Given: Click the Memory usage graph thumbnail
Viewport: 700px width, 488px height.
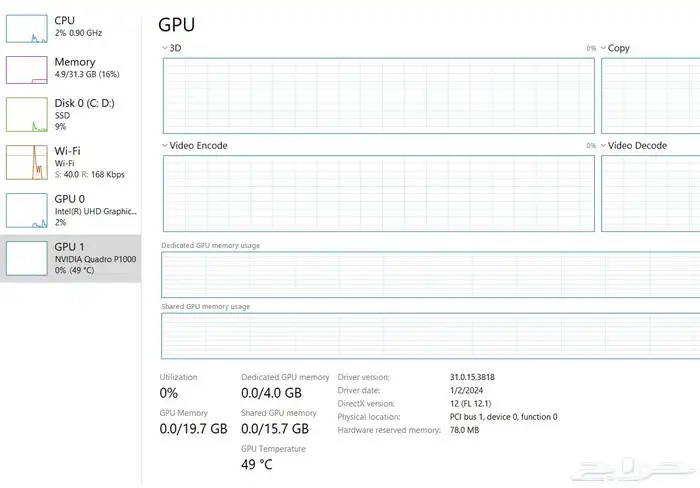Looking at the screenshot, I should point(27,69).
